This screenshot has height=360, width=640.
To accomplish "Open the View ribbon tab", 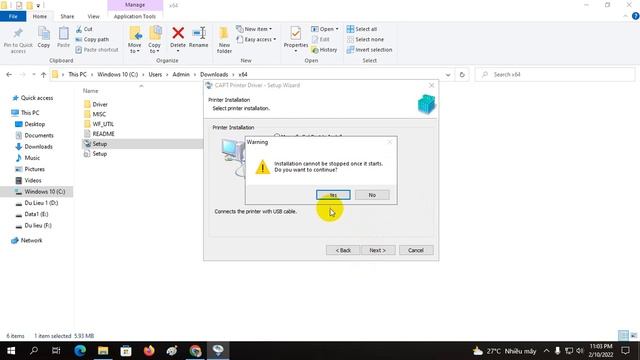I will click(93, 16).
